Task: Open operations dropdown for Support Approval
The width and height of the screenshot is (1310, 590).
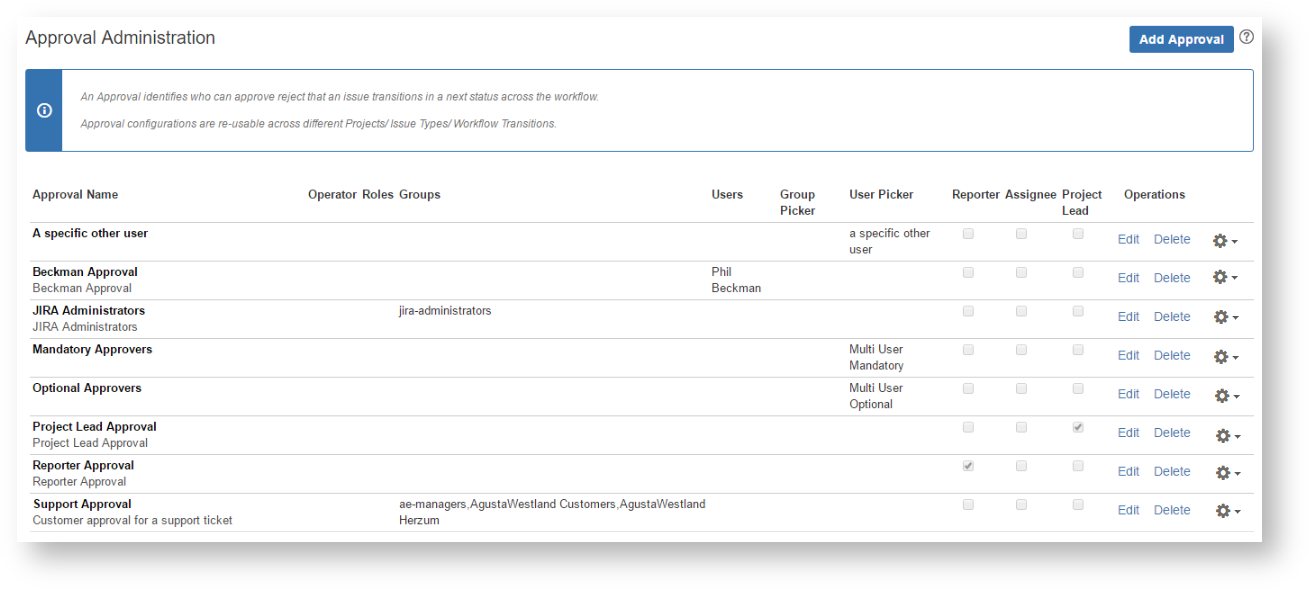Action: pyautogui.click(x=1225, y=511)
